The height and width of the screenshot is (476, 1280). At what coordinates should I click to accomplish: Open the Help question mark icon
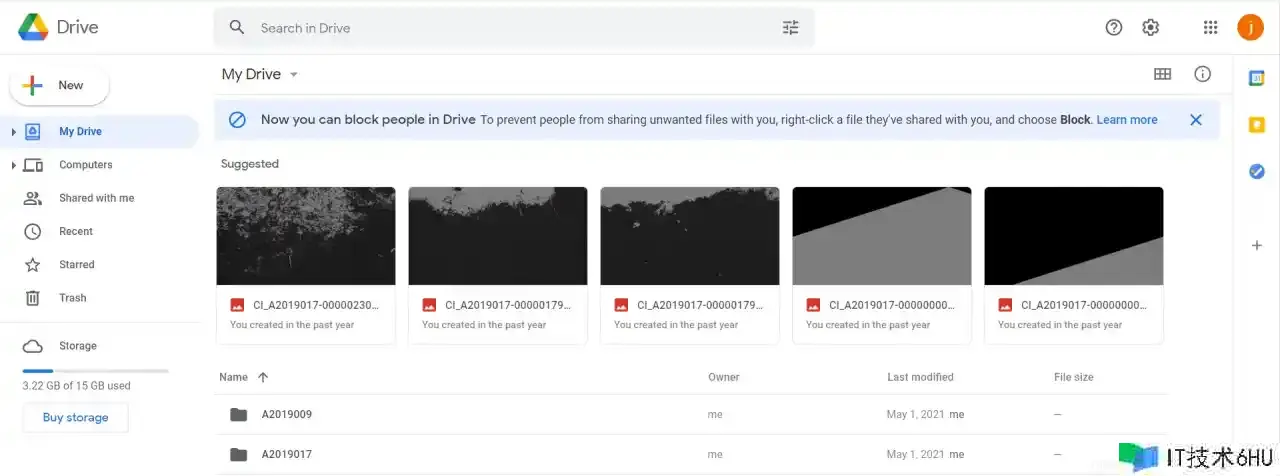[1114, 27]
